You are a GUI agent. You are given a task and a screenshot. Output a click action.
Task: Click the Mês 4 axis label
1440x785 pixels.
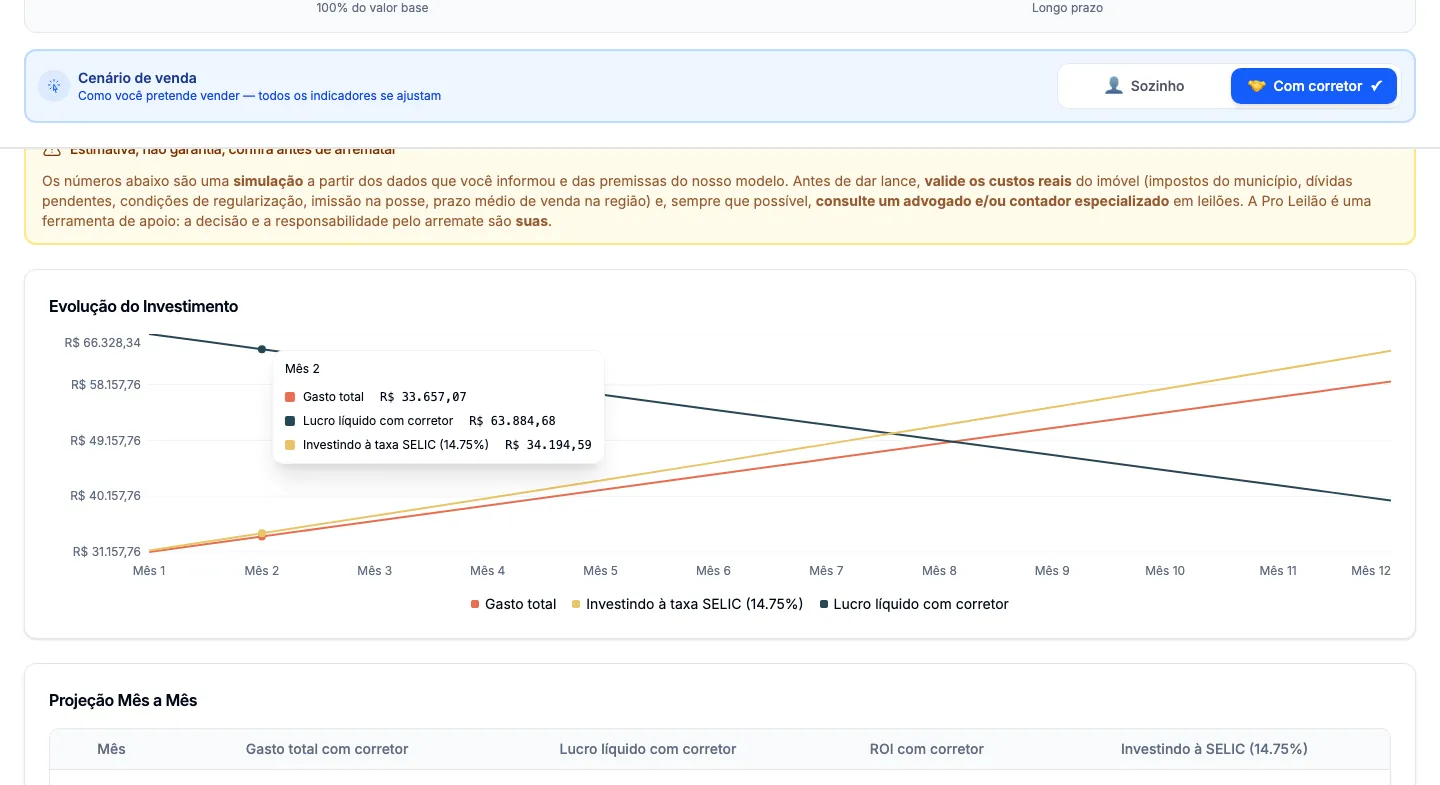pyautogui.click(x=488, y=571)
